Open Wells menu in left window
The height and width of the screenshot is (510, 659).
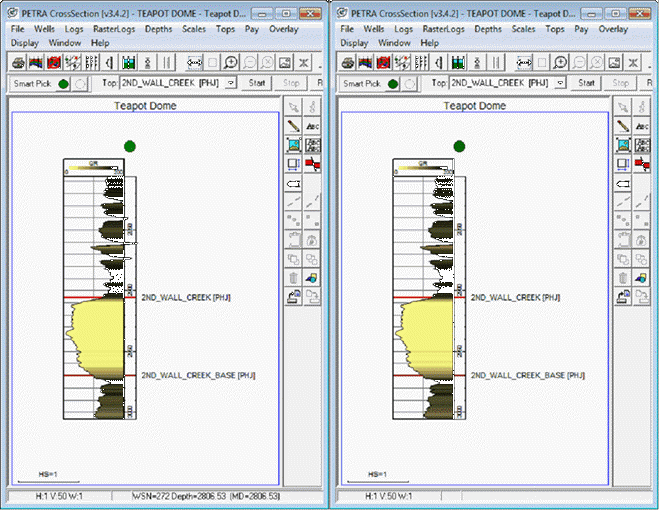(x=44, y=29)
